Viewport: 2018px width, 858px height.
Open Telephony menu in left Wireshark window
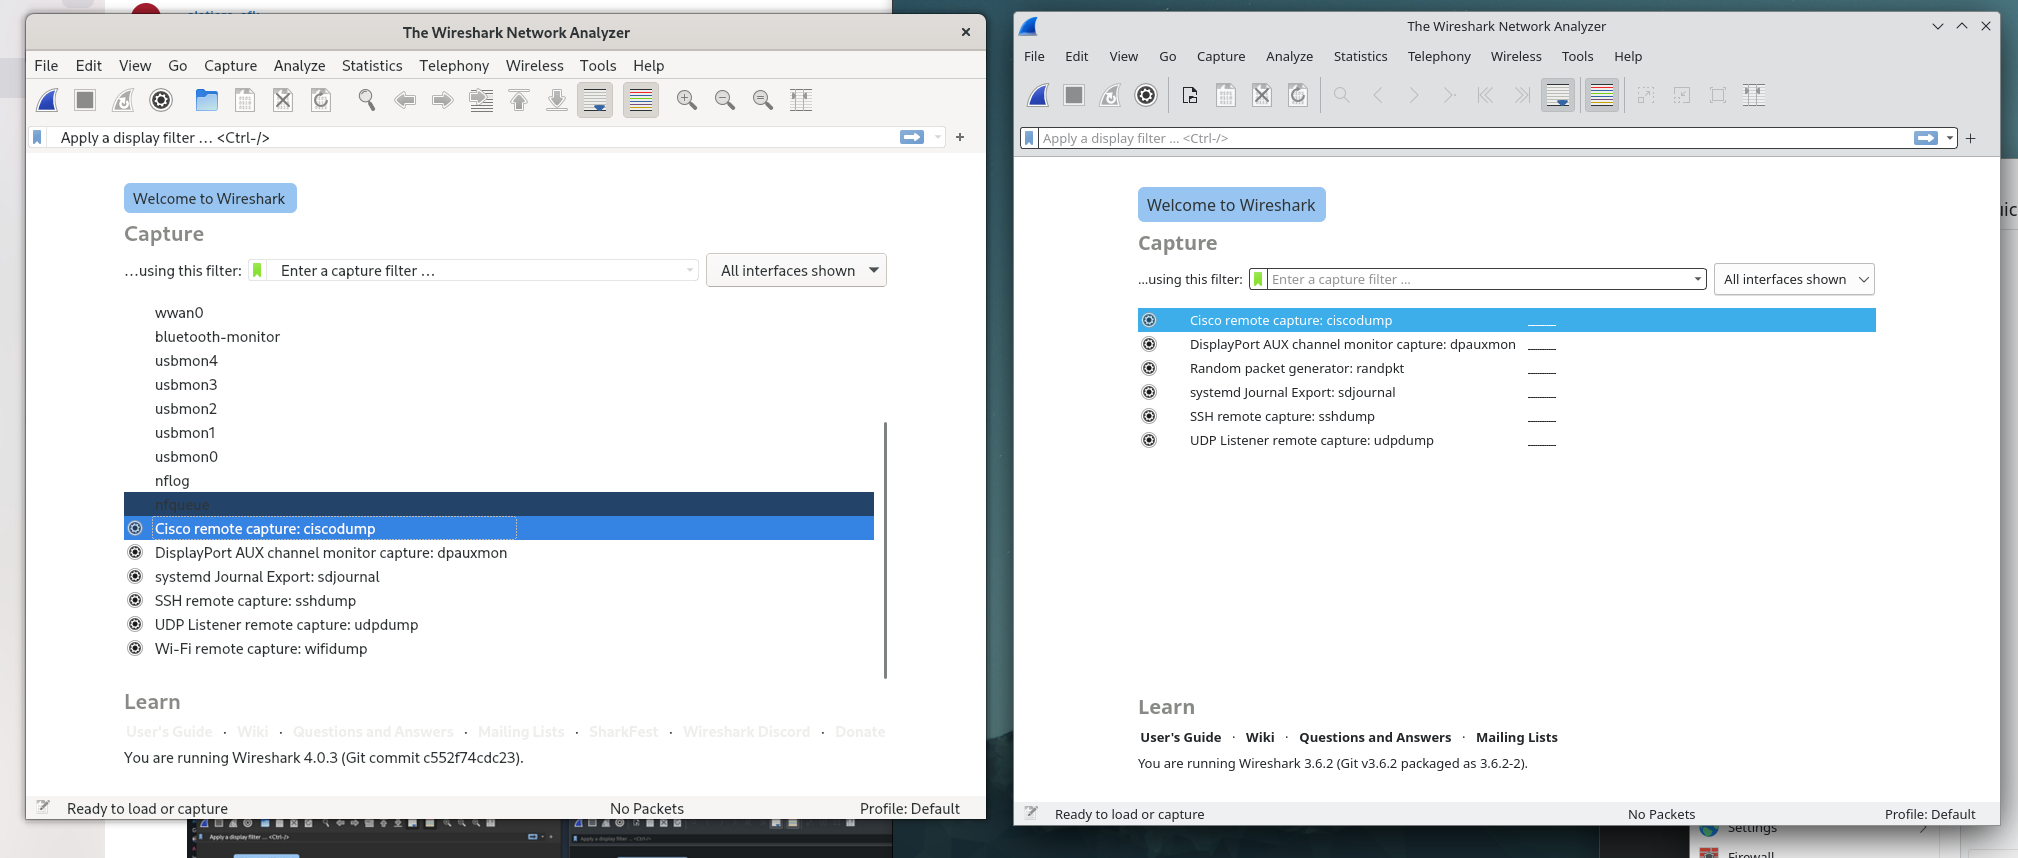[x=454, y=66]
